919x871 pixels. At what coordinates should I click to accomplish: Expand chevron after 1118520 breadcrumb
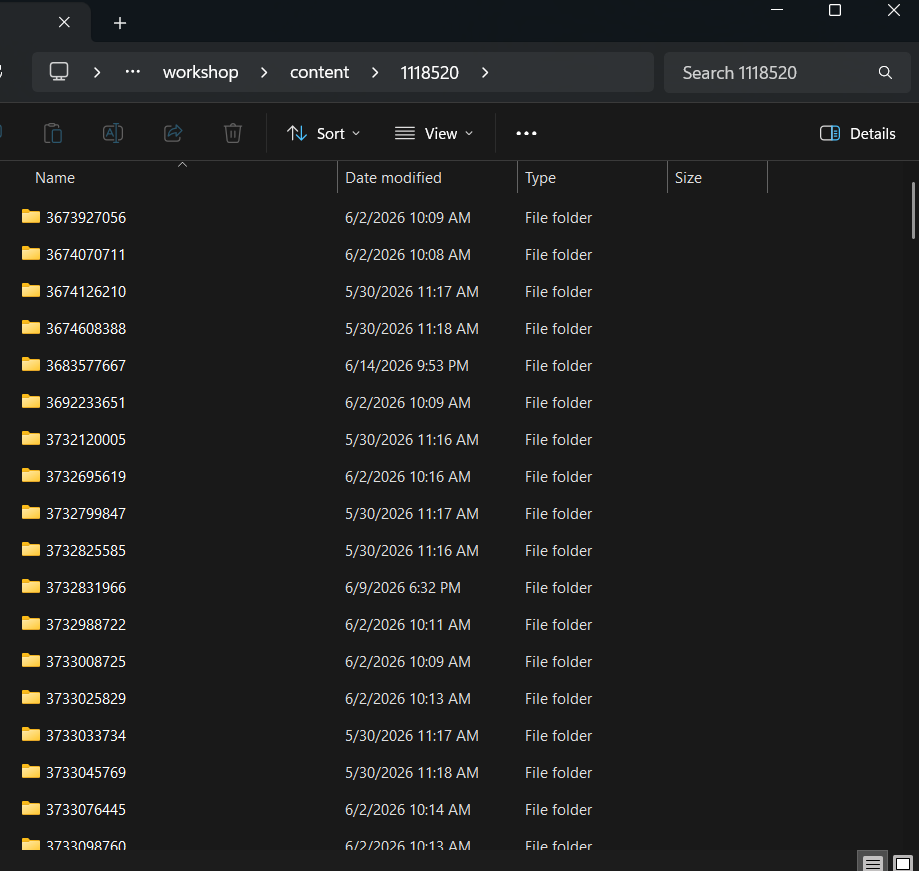tap(485, 73)
